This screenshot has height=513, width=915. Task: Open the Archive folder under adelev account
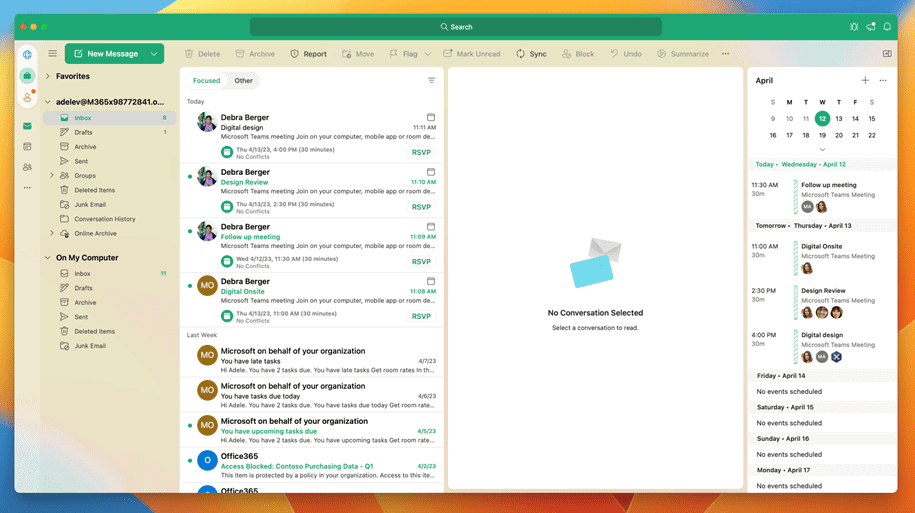click(x=110, y=146)
